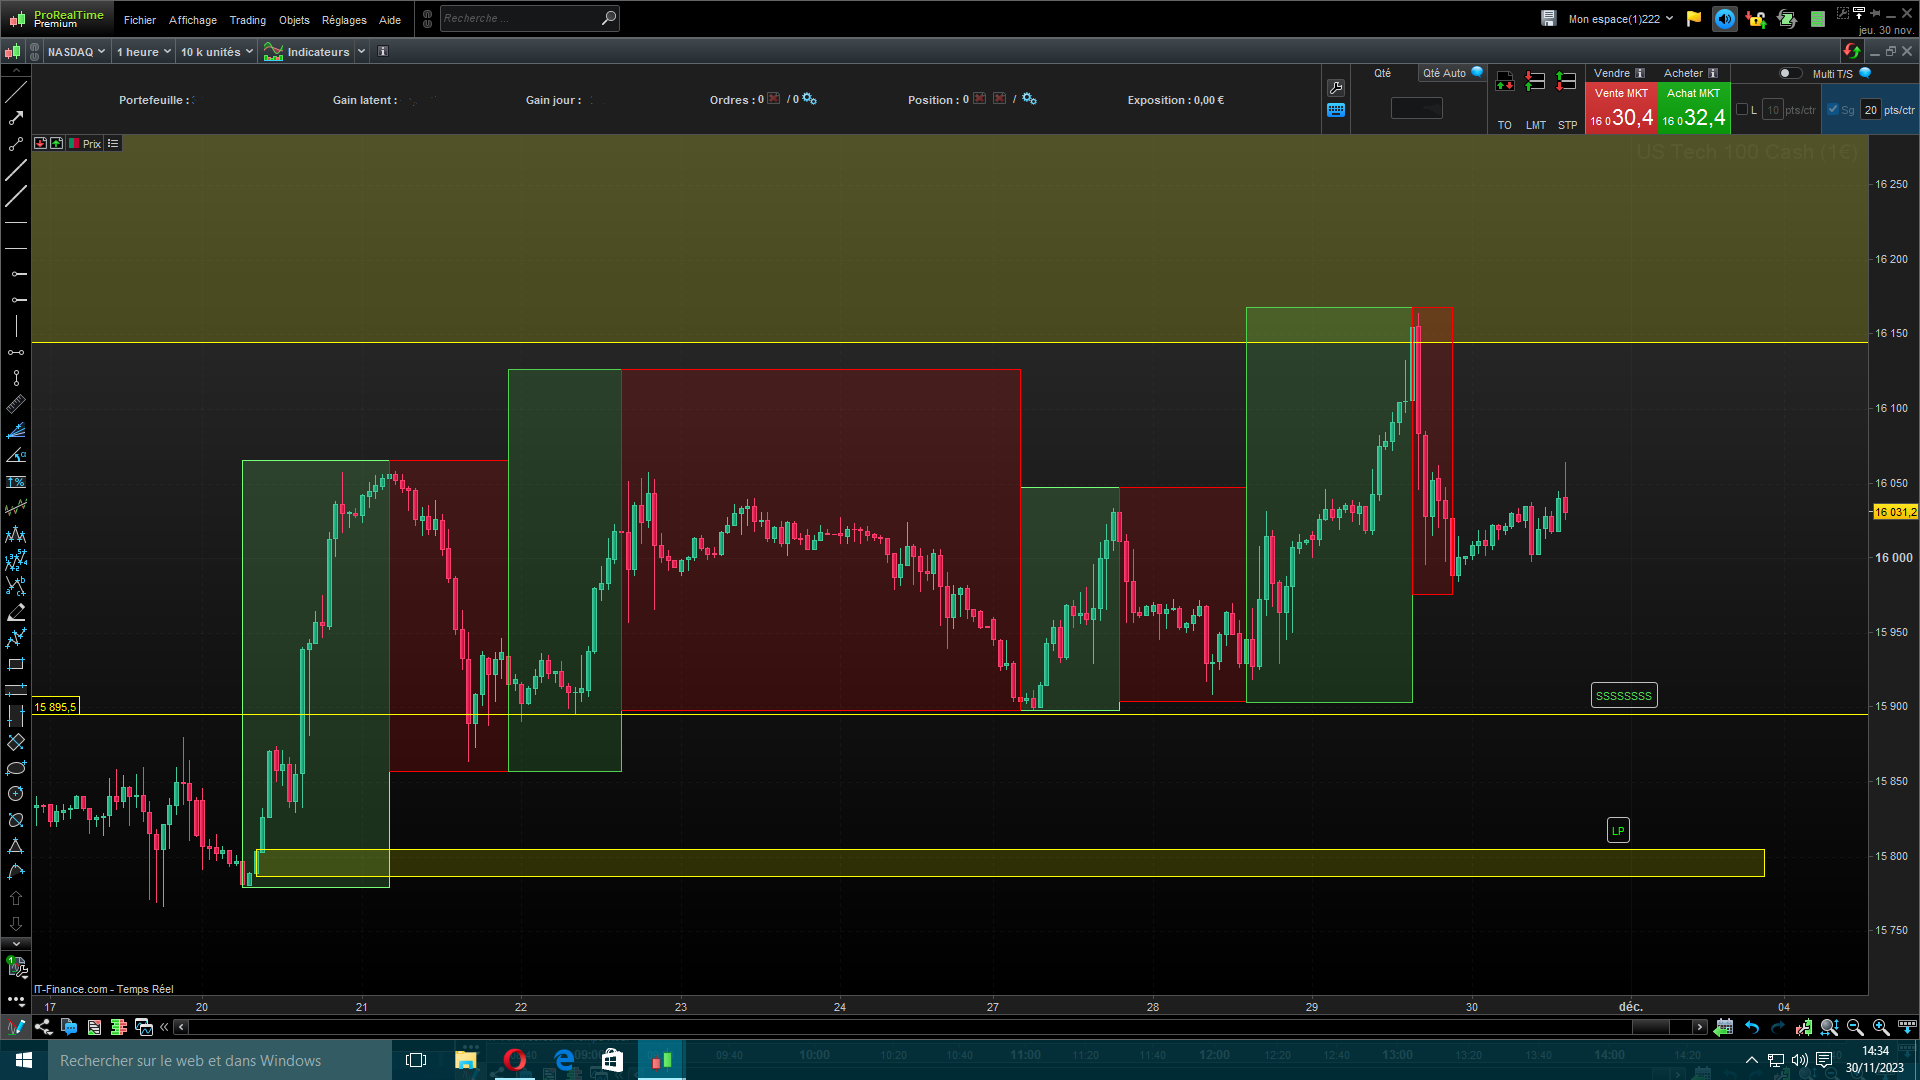
Task: Click the share chart icon in bottom toolbar
Action: click(43, 1027)
